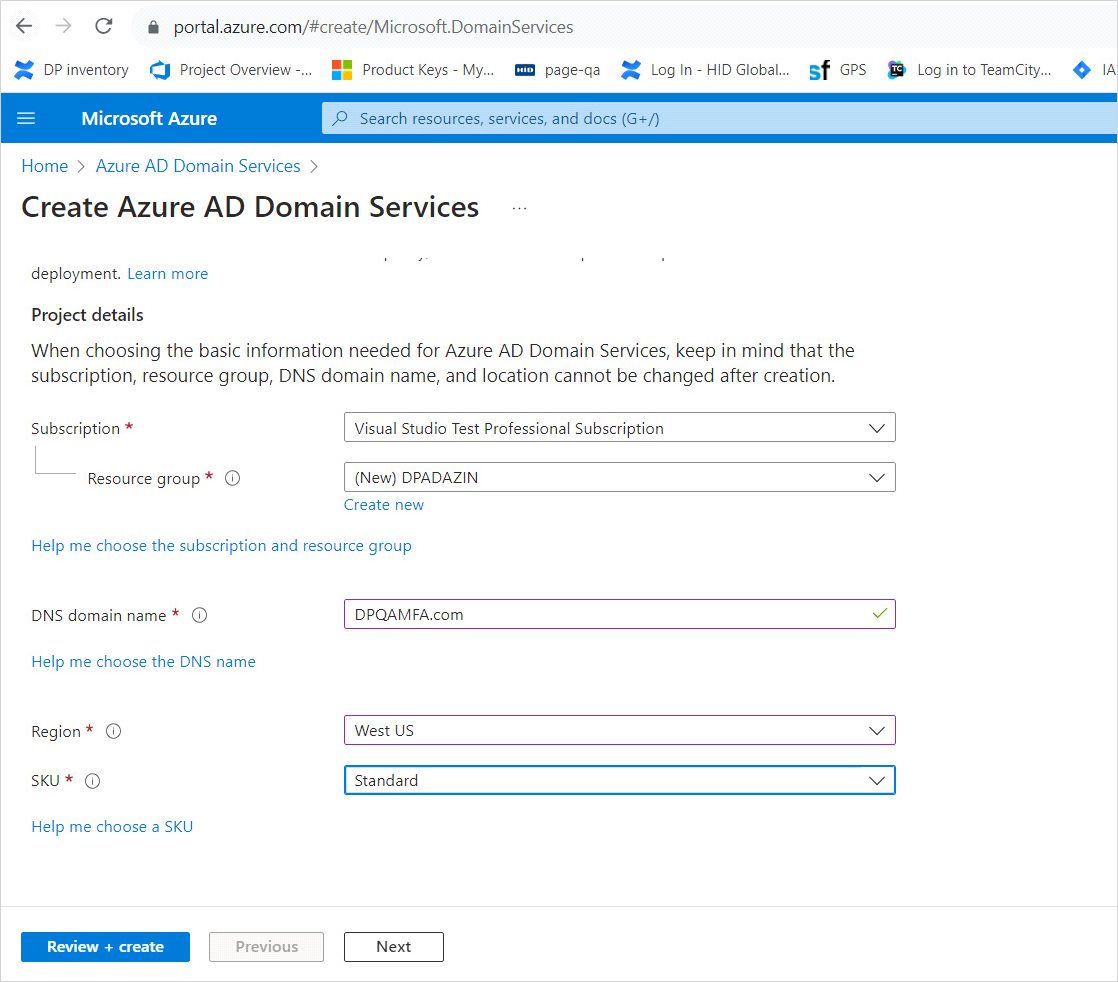The width and height of the screenshot is (1118, 982).
Task: Click the Region info icon
Action: pos(113,732)
